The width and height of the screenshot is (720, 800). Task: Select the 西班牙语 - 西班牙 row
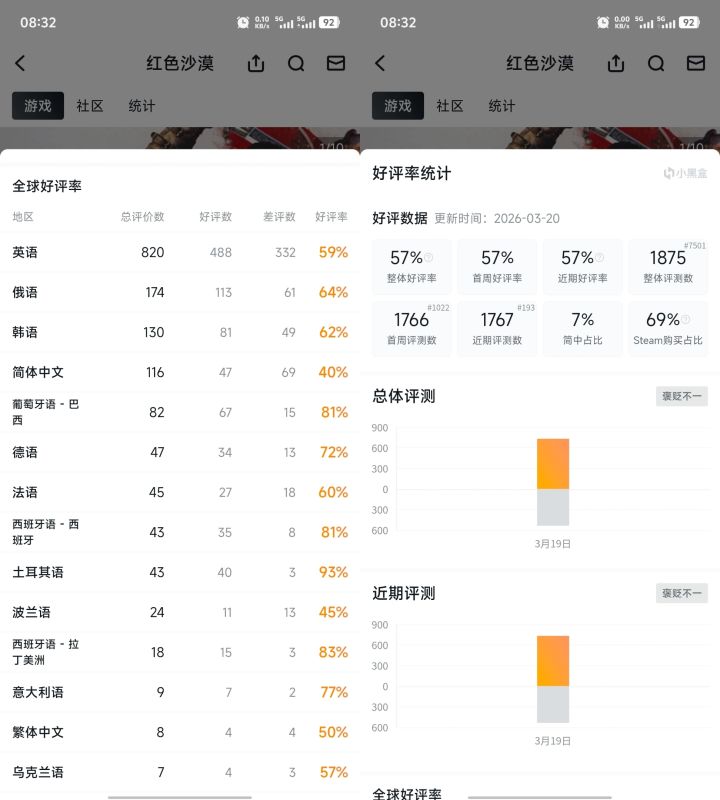pyautogui.click(x=180, y=532)
